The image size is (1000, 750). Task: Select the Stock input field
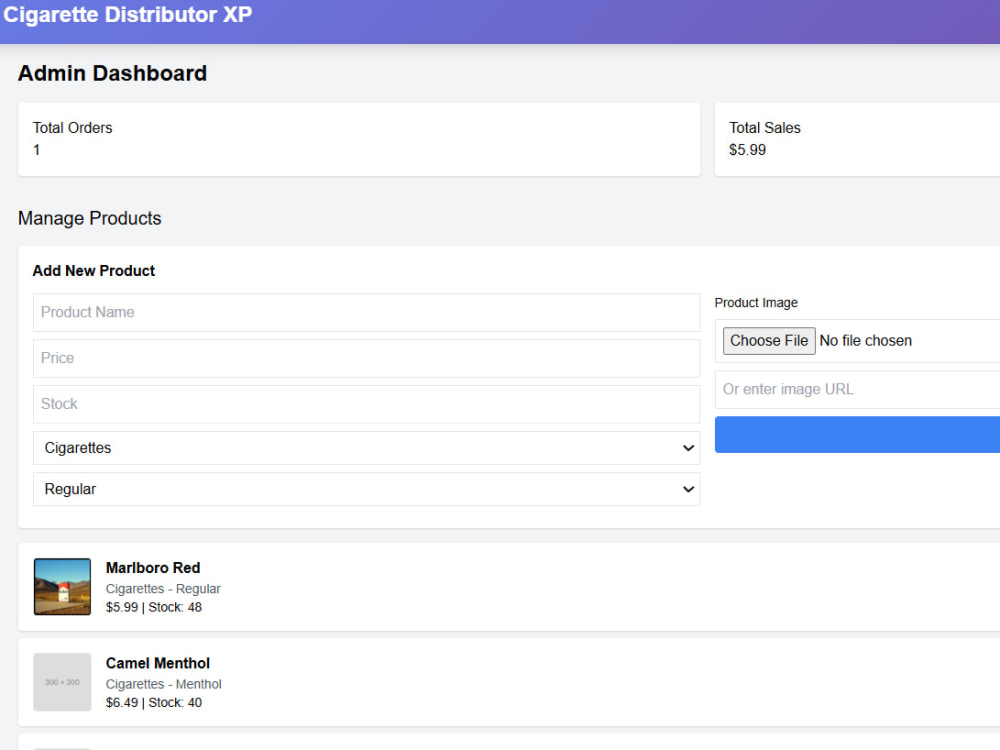tap(366, 404)
